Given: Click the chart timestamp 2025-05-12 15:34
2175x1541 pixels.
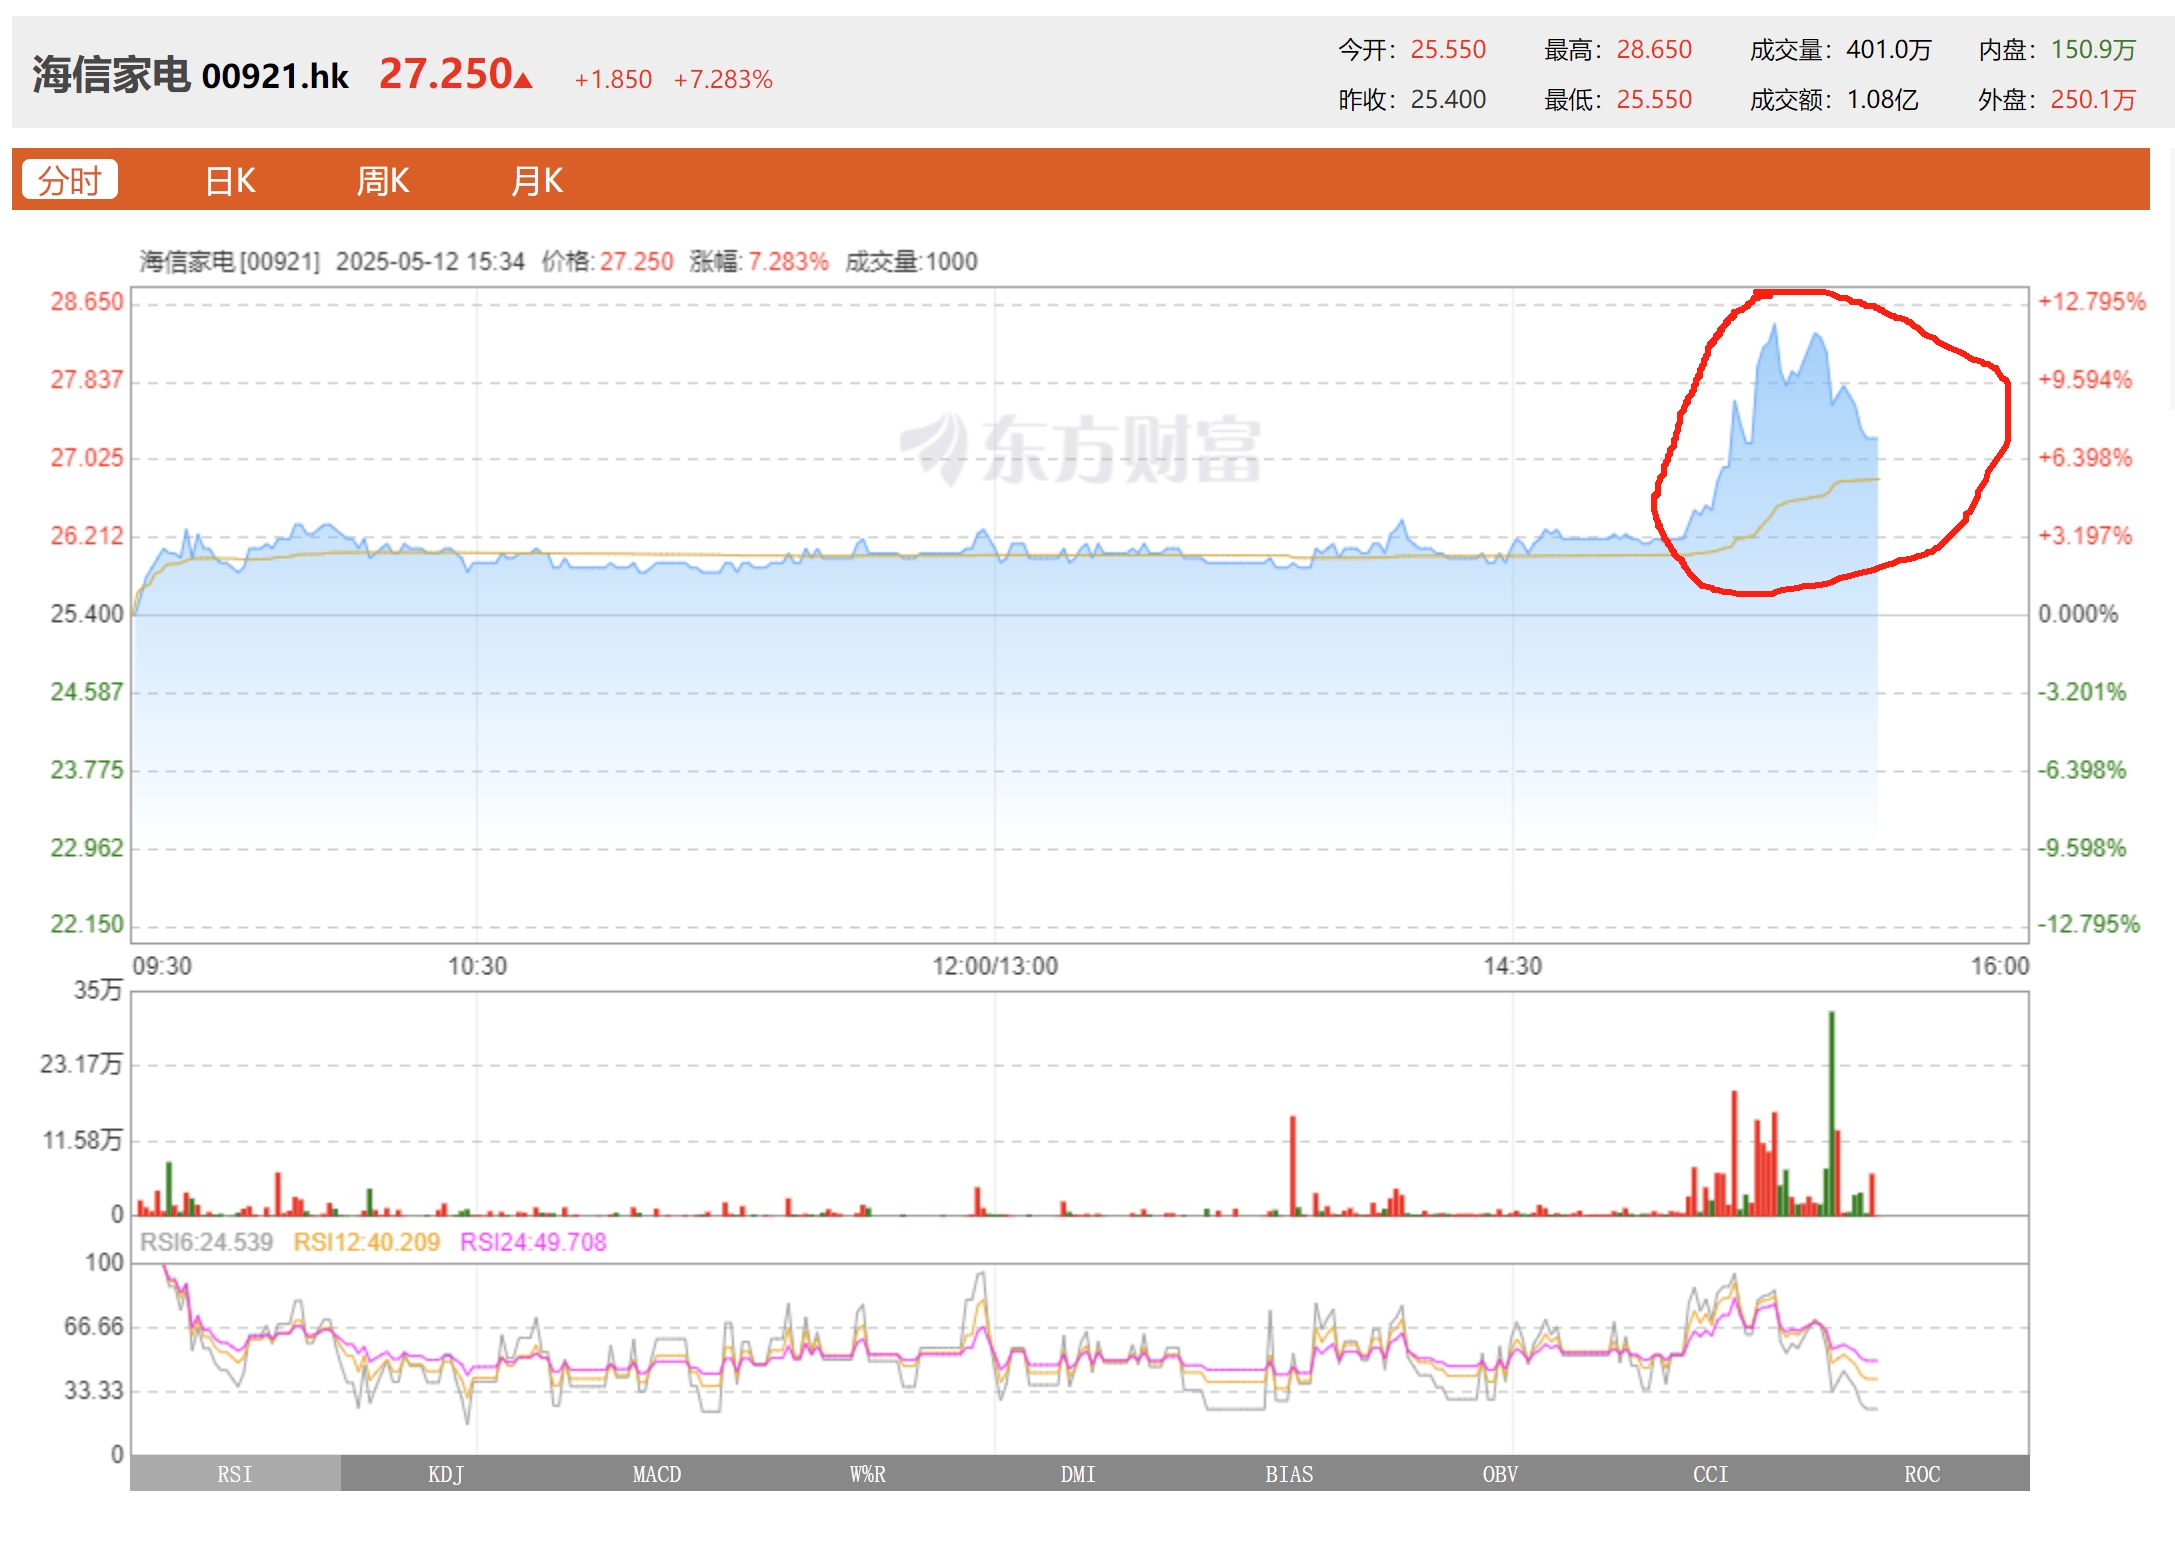Looking at the screenshot, I should click(x=430, y=261).
